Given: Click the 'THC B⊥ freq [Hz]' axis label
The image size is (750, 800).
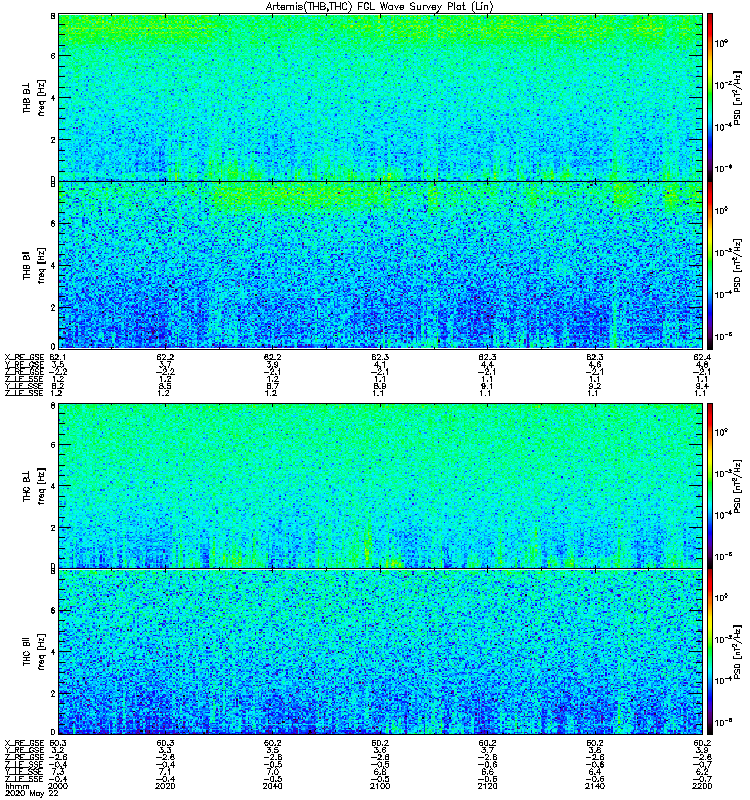Looking at the screenshot, I should [34, 485].
